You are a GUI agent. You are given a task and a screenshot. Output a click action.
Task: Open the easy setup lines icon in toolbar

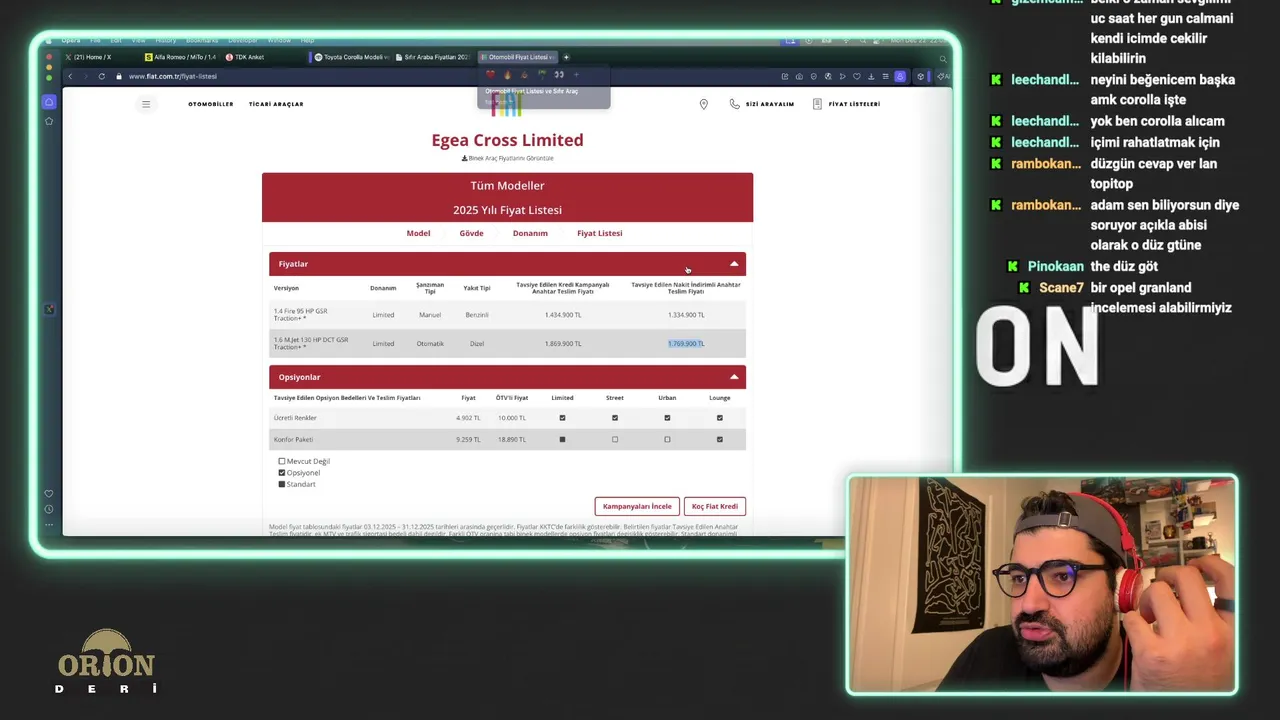[x=885, y=76]
